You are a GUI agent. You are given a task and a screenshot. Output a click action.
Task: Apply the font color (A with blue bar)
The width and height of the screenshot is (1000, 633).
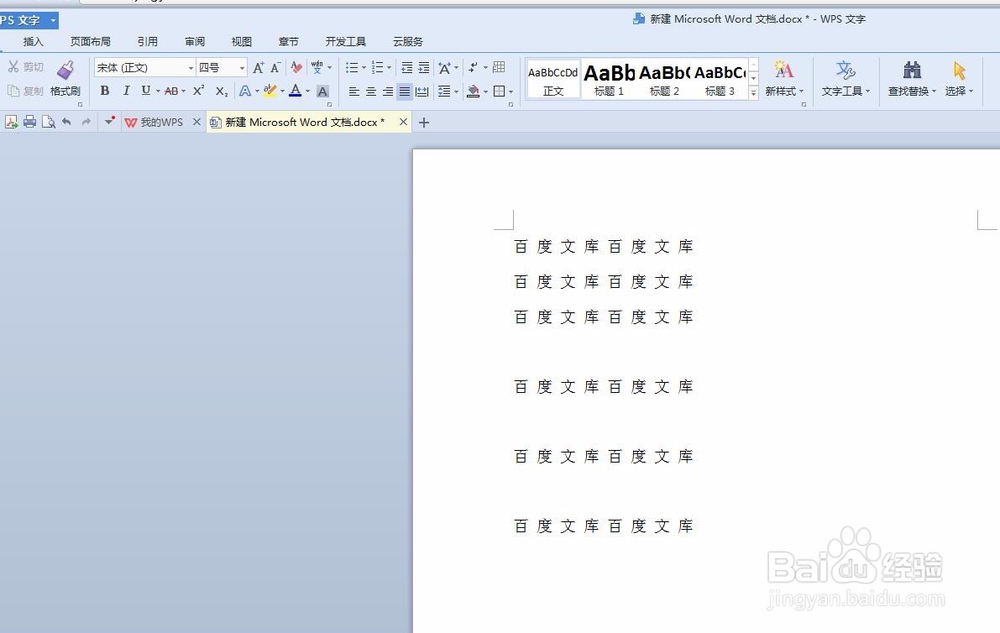point(295,91)
